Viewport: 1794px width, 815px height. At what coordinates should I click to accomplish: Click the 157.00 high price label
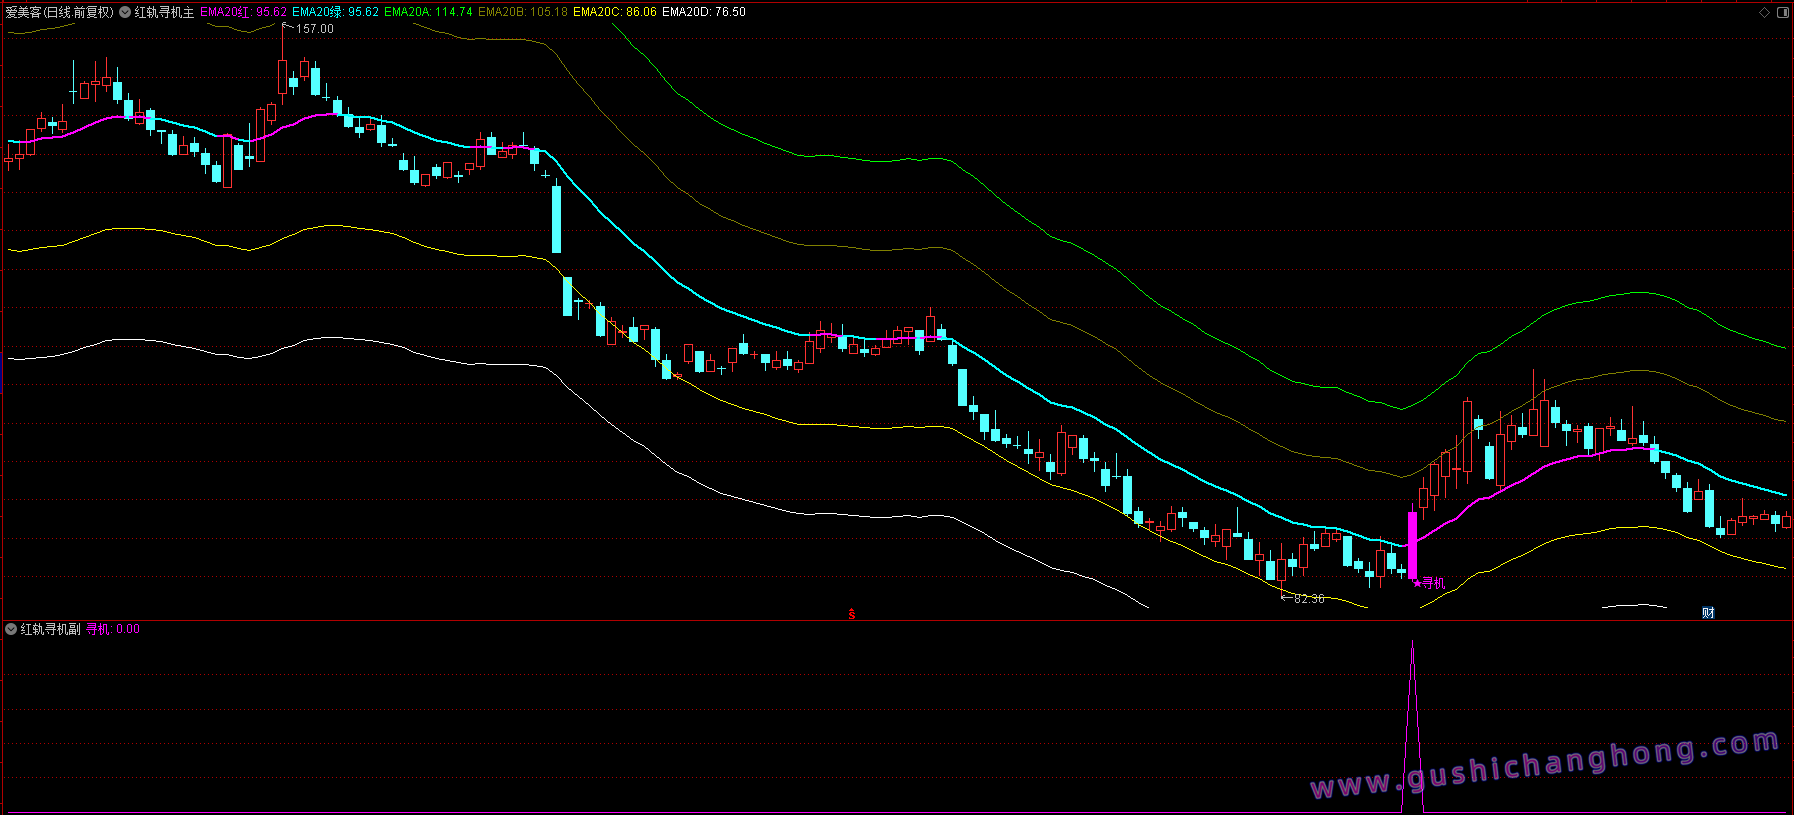tap(315, 29)
